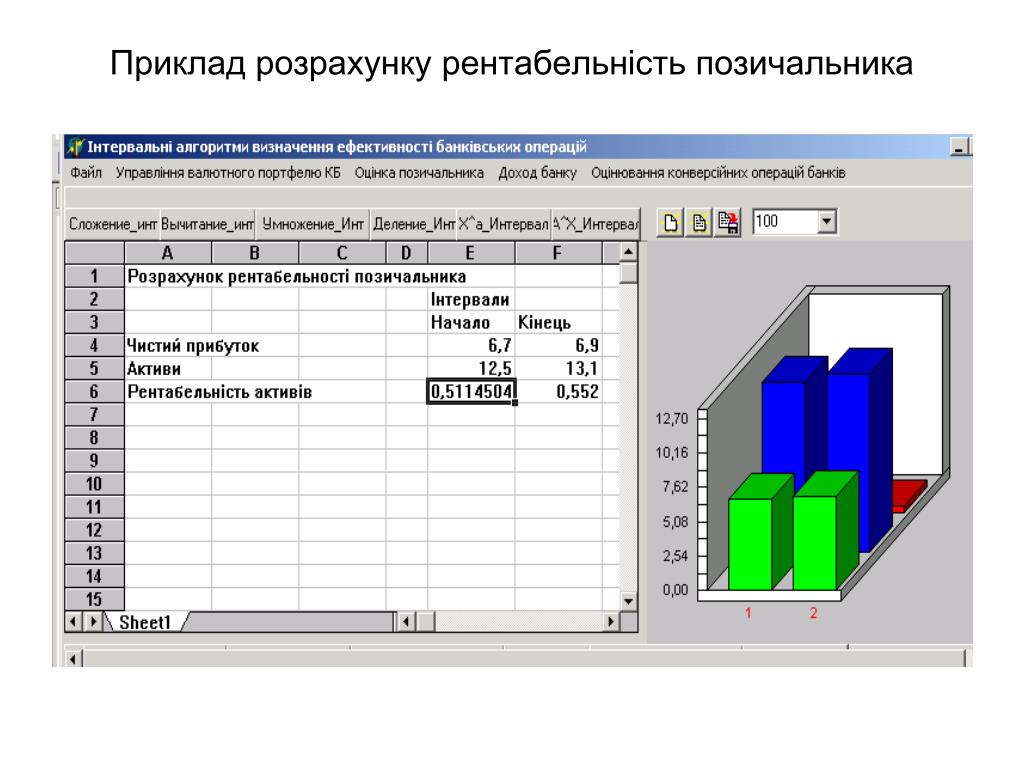This screenshot has height=768, width=1024.
Task: Click the Умножение_Инт button
Action: (313, 224)
